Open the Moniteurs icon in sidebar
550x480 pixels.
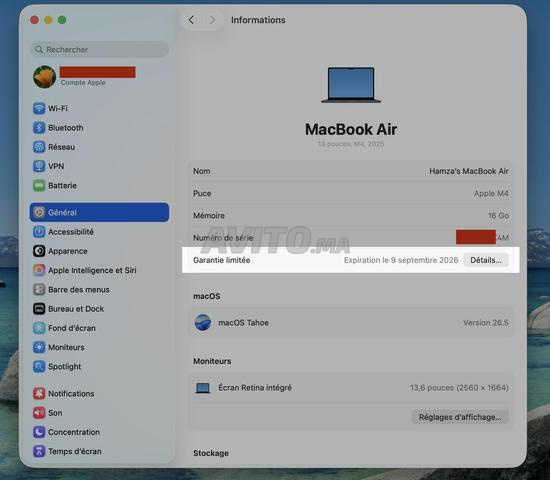(x=39, y=347)
